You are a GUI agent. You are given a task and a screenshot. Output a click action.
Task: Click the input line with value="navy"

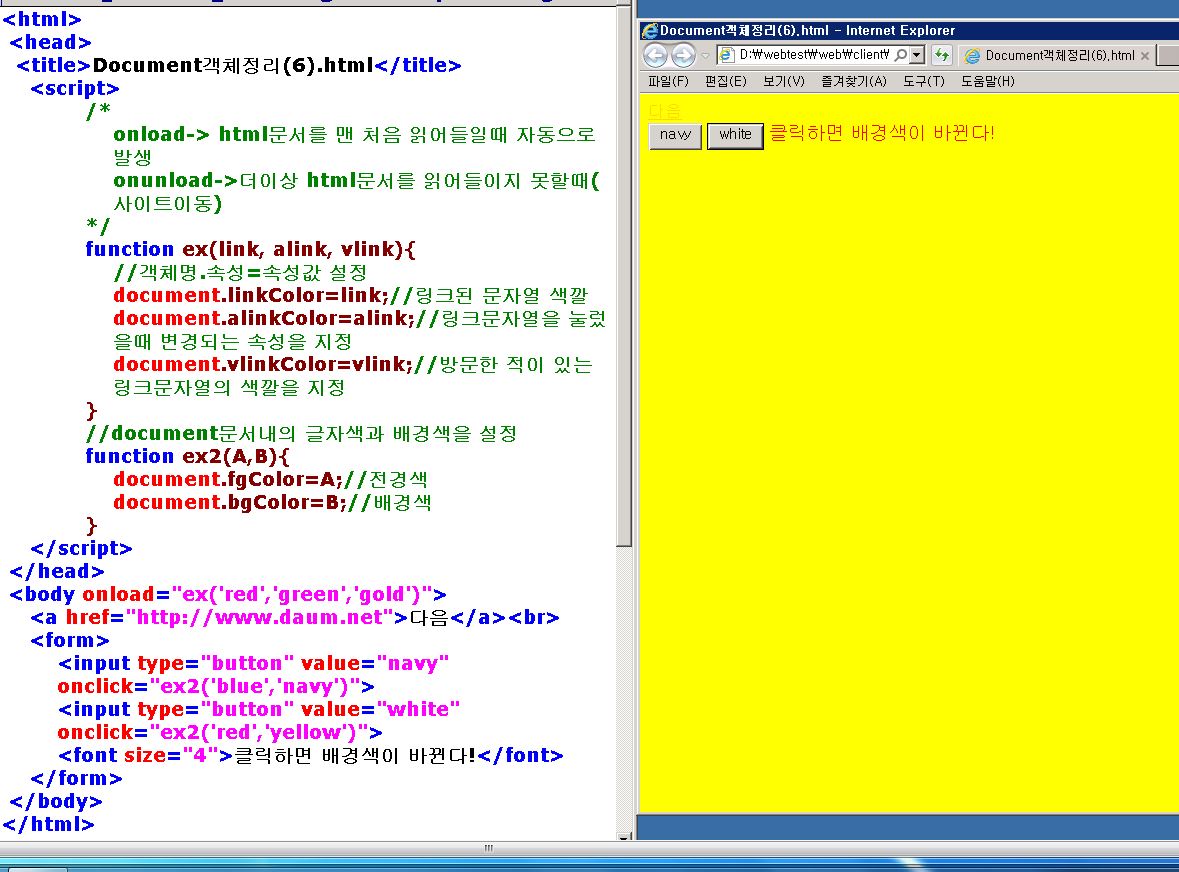click(253, 664)
